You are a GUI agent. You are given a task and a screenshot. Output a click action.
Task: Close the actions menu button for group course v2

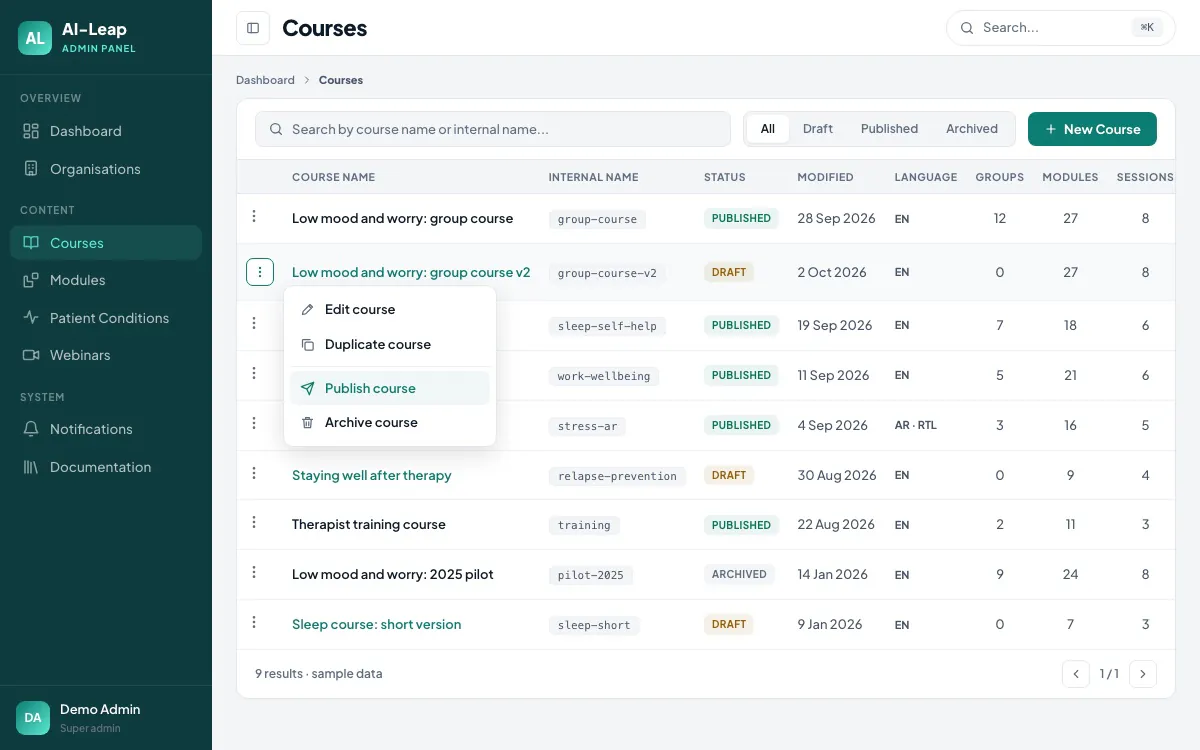point(260,272)
